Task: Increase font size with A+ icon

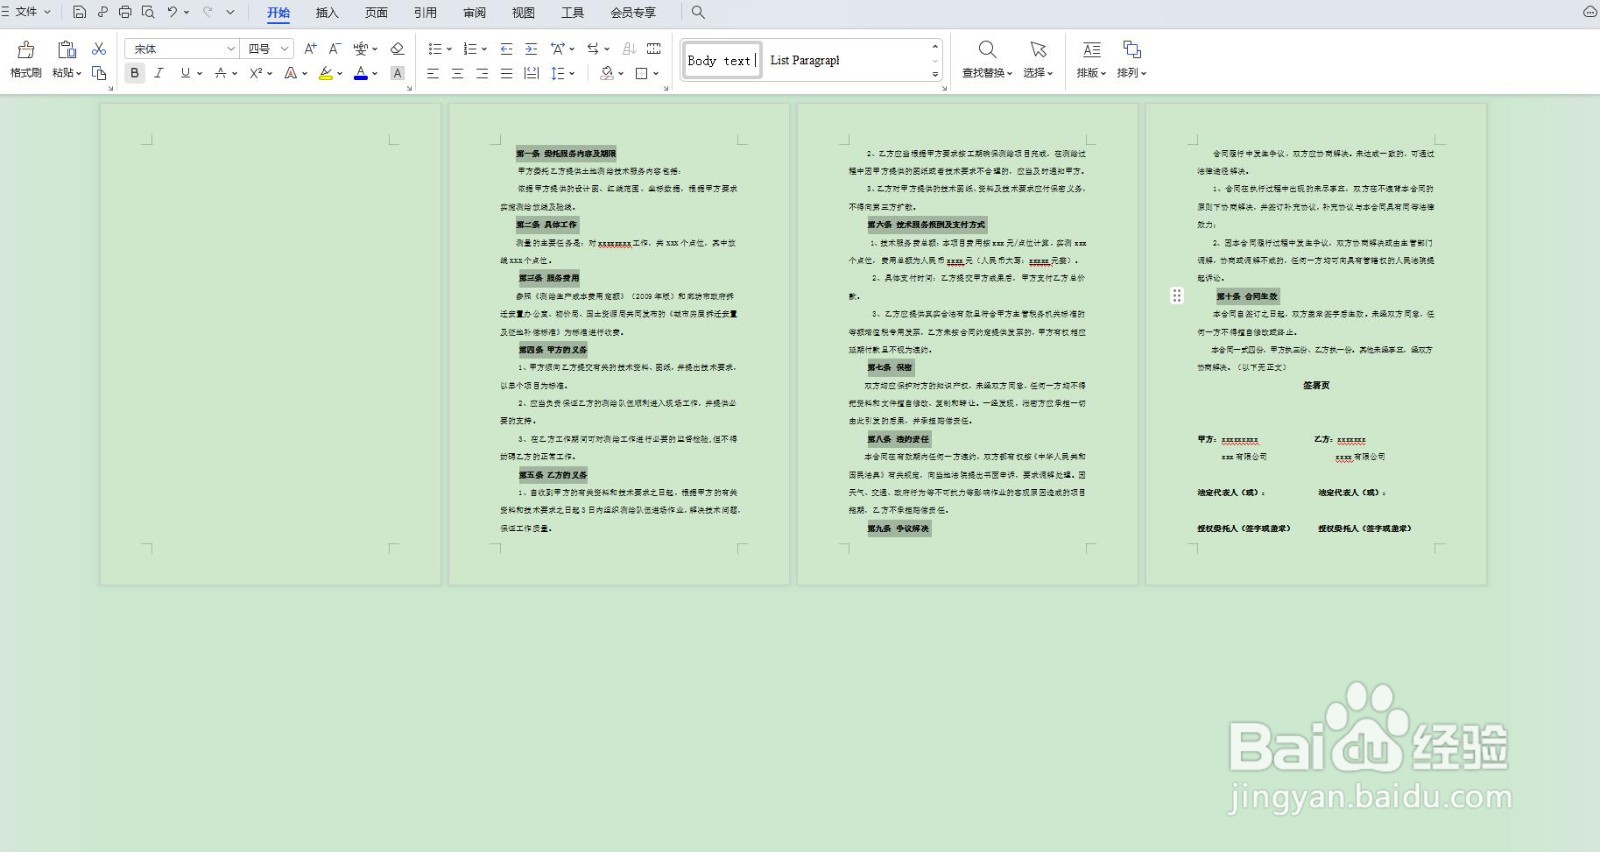Action: [x=310, y=48]
